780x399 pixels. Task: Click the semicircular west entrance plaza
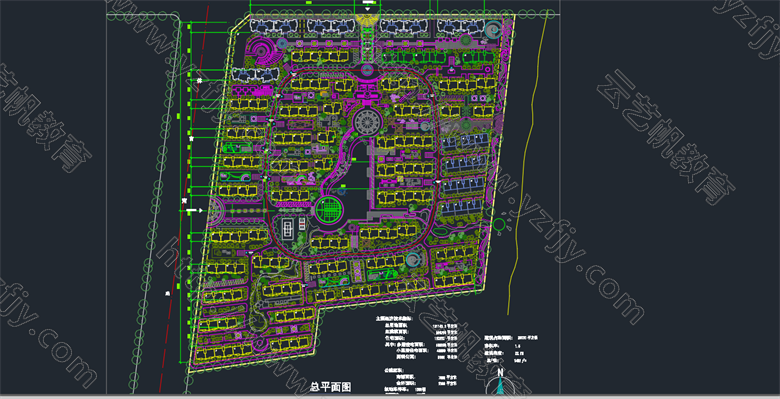coord(217,211)
